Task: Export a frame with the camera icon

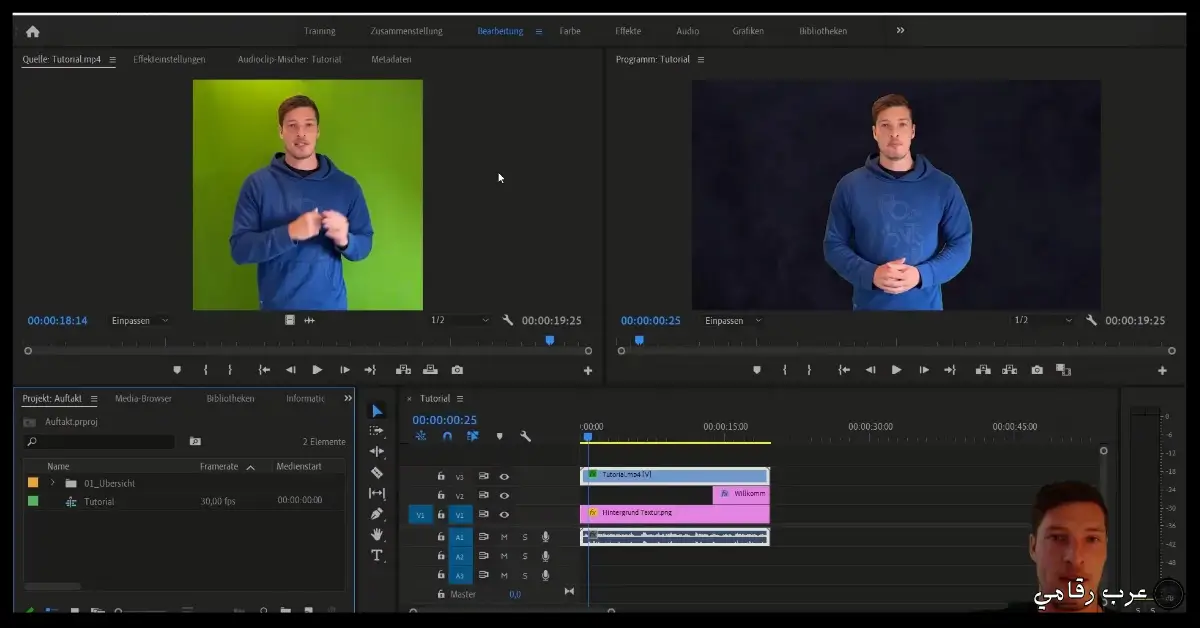Action: (1037, 369)
